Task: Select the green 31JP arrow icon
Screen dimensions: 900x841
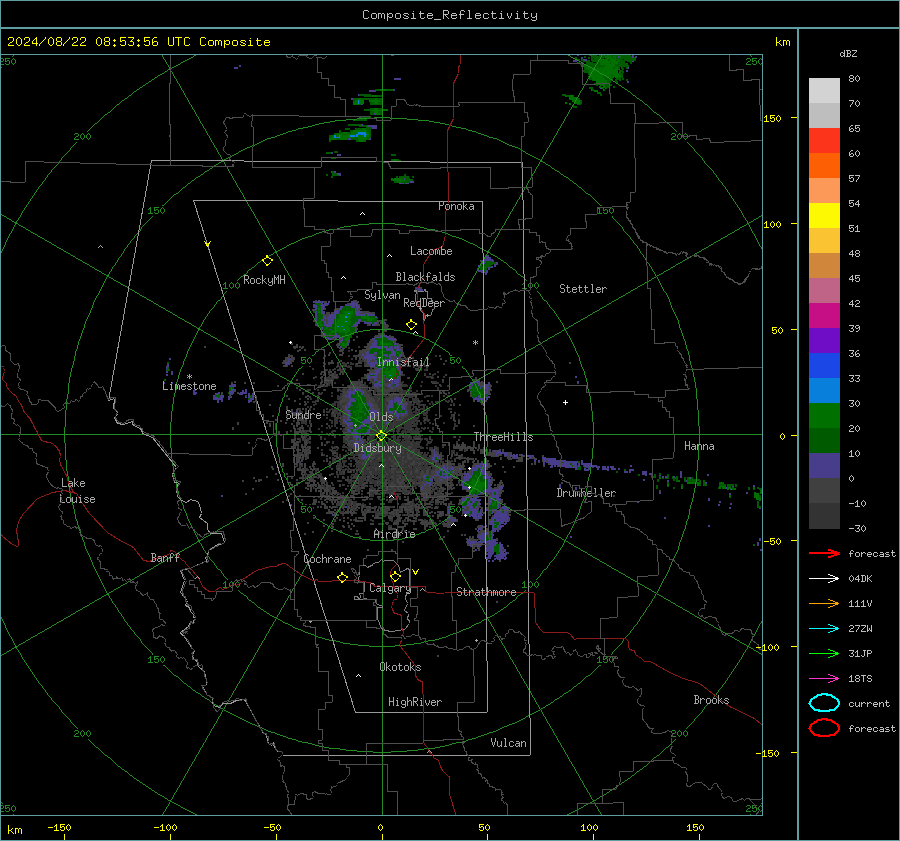Action: [x=824, y=653]
